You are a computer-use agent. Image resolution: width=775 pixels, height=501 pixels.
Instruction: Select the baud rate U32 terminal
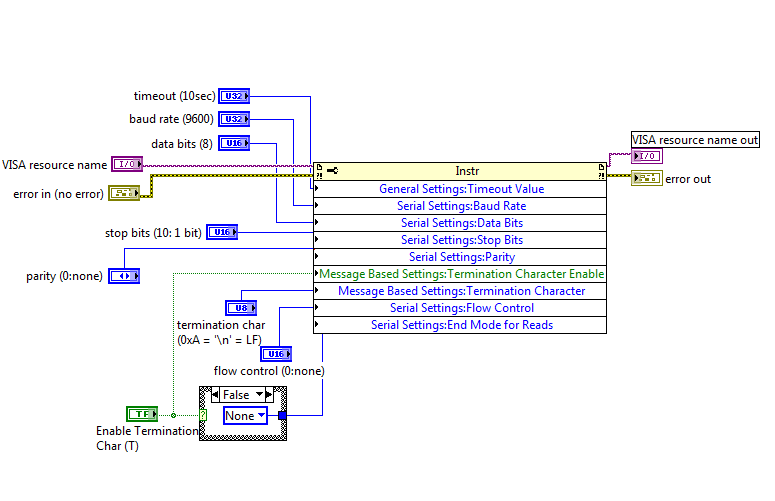pyautogui.click(x=234, y=119)
